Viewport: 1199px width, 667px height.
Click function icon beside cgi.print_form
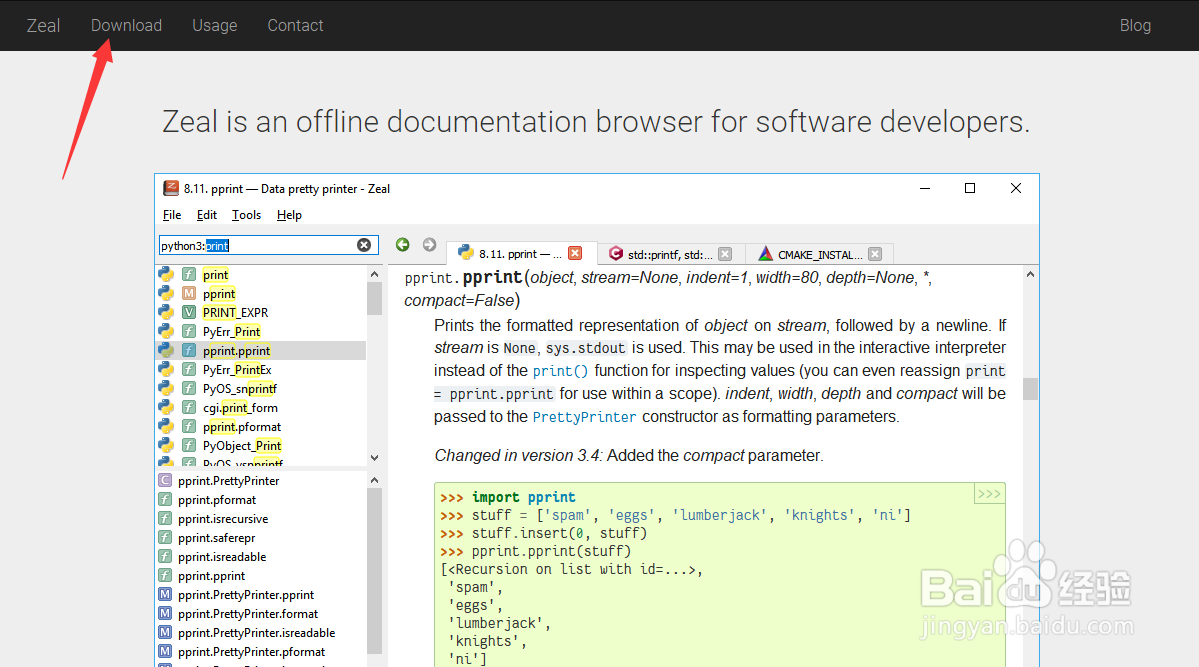point(189,407)
